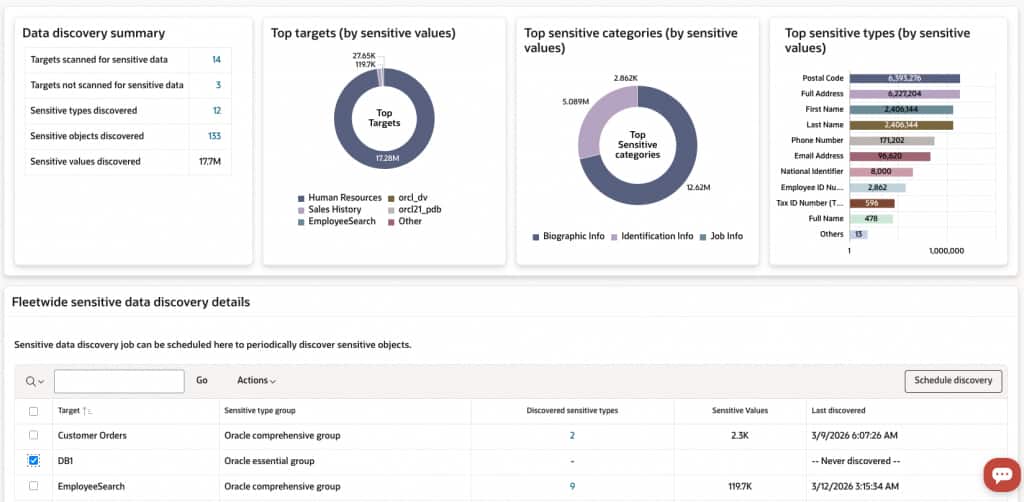Image resolution: width=1024 pixels, height=502 pixels.
Task: Click inside the search text field
Action: click(119, 381)
